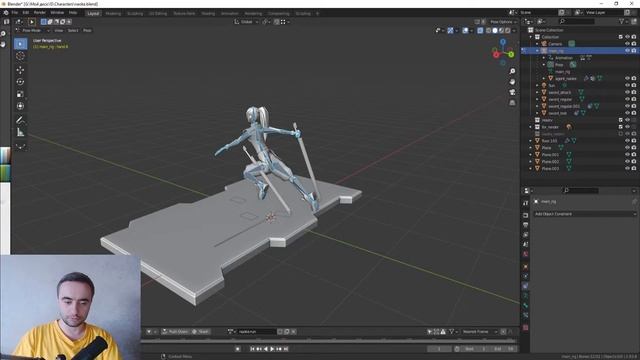Open Global transform orientation dropdown
This screenshot has width=640, height=360.
pos(246,22)
